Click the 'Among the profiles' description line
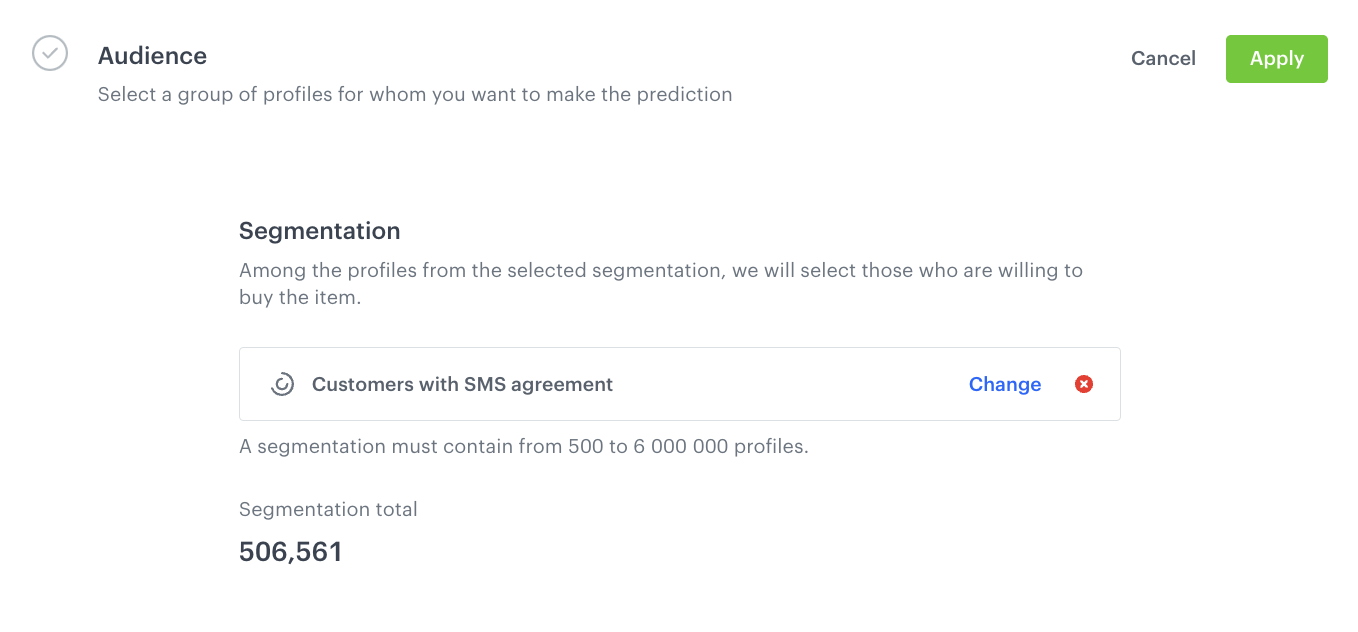Screen dimensions: 1358x632 tap(660, 270)
